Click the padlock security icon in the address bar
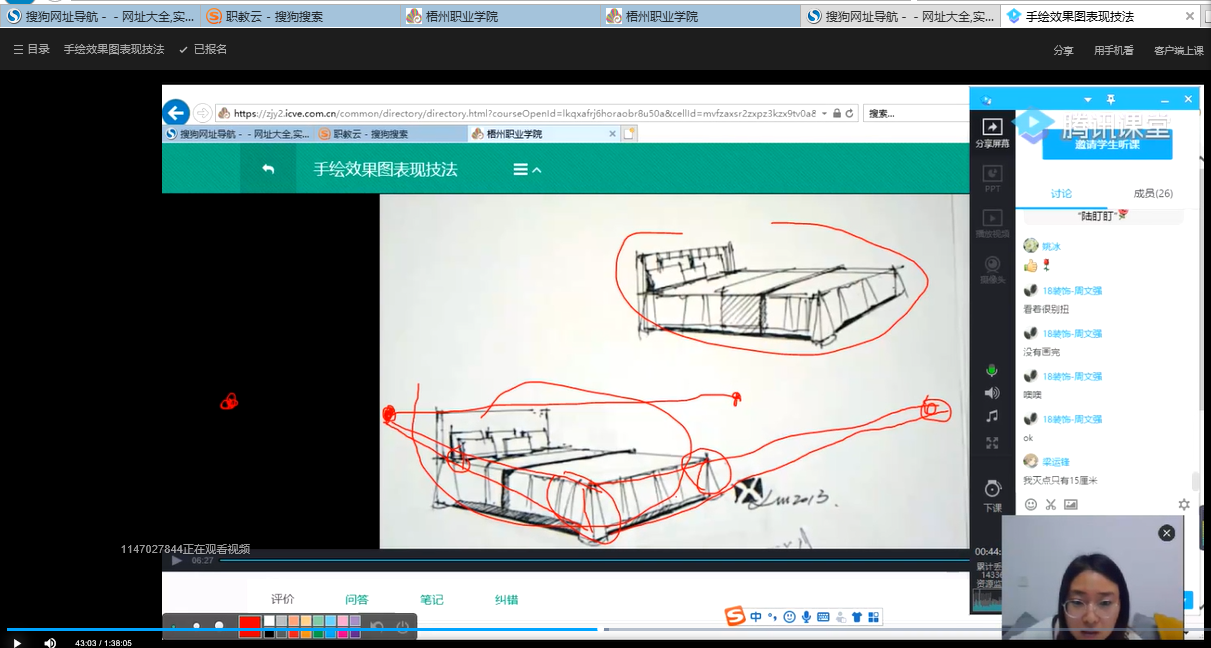This screenshot has height=648, width=1211. [837, 114]
